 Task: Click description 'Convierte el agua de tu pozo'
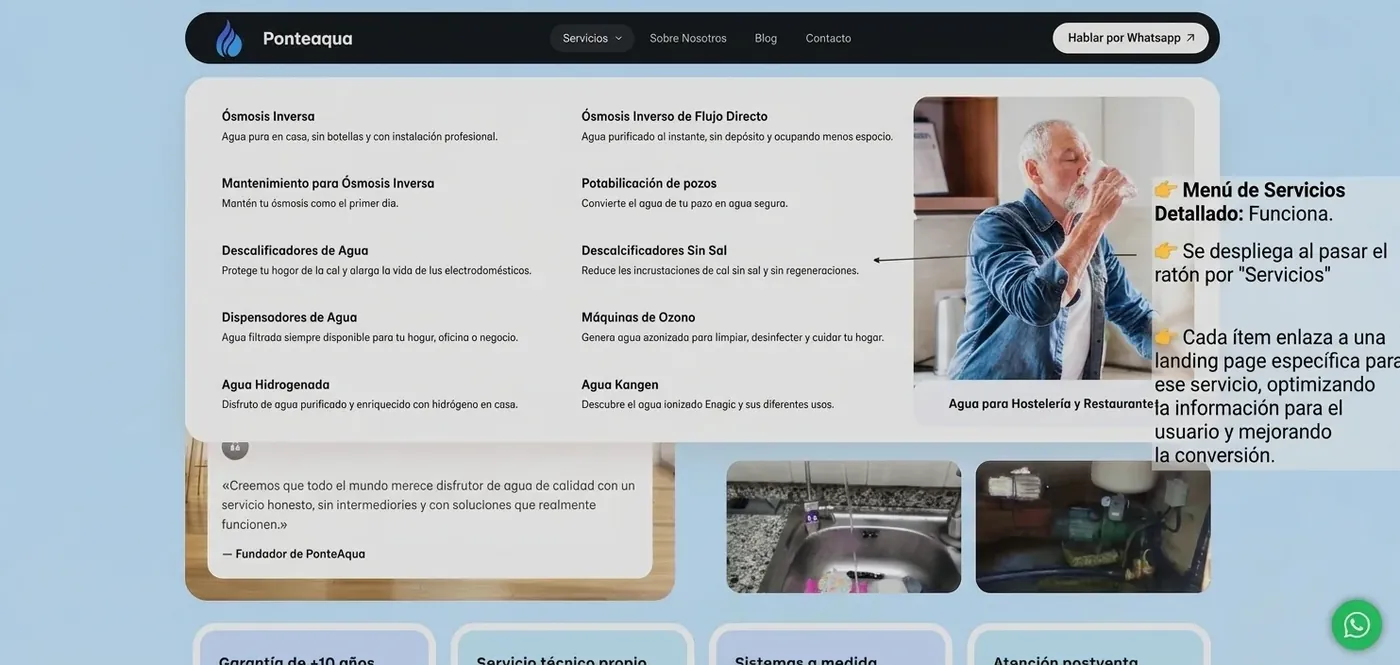[684, 204]
